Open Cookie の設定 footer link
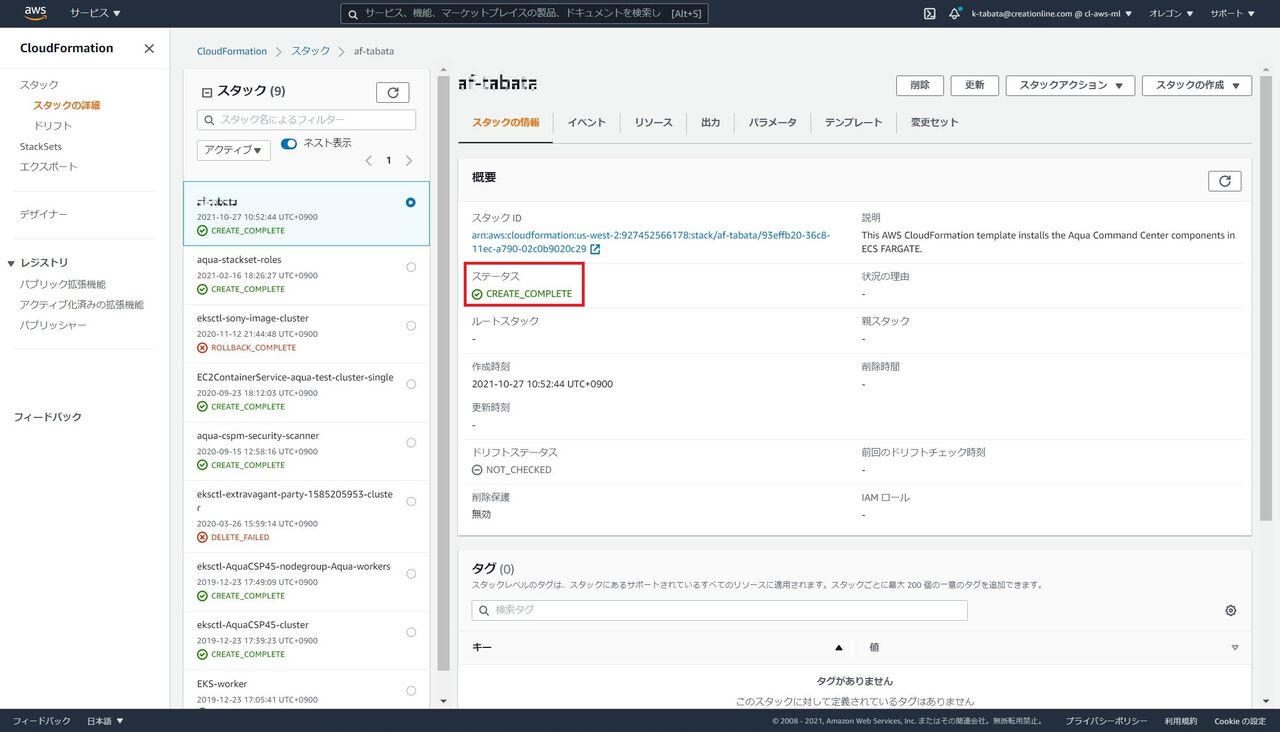 (1240, 721)
